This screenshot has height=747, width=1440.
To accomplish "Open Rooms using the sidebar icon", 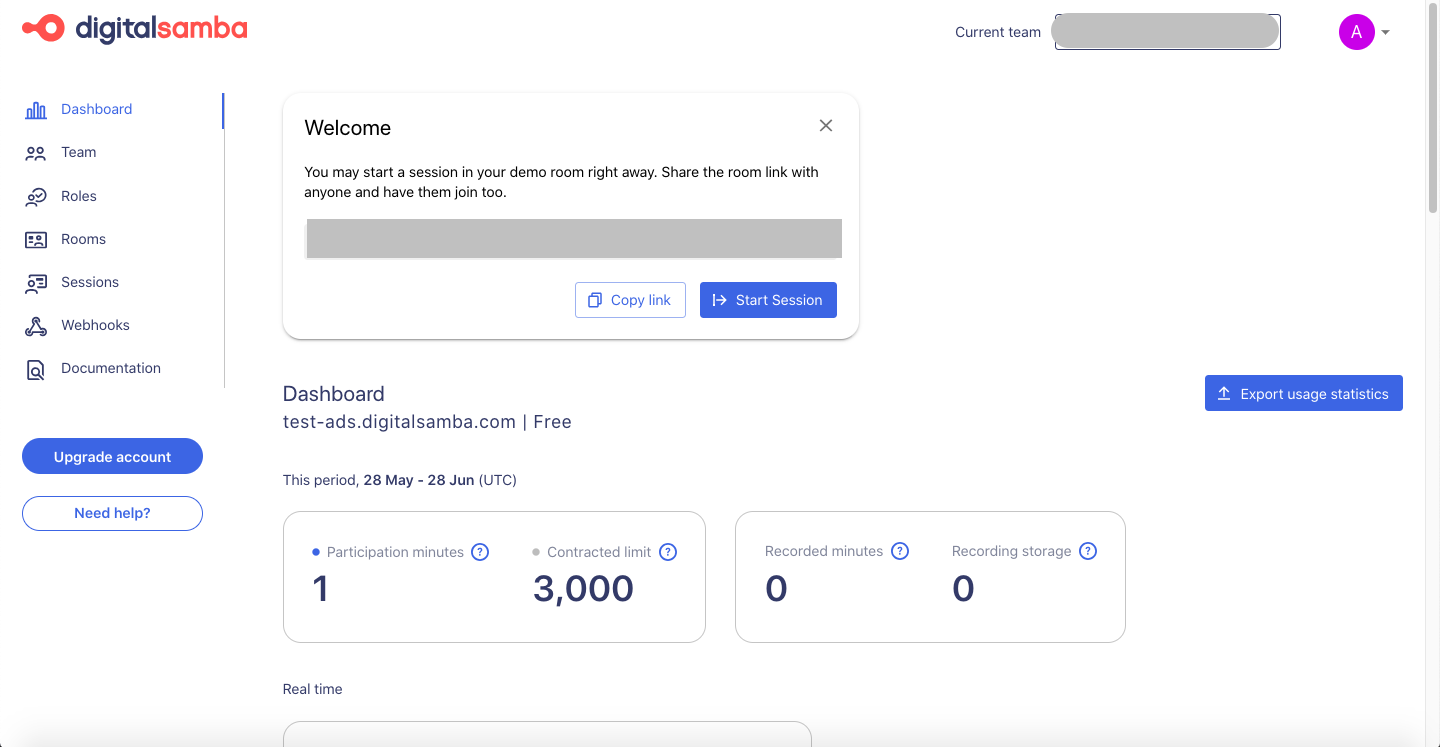I will 35,239.
